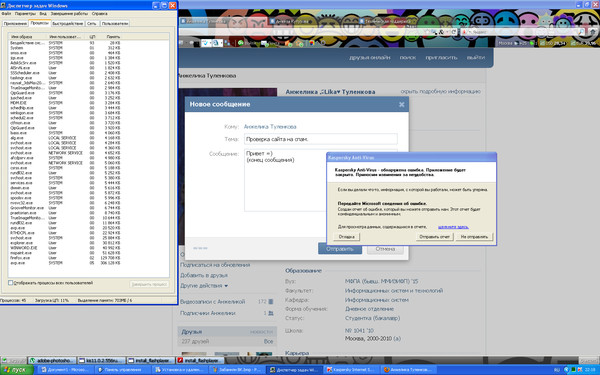600x375 pixels.
Task: Click Информационных систем и технологий faculty link
Action: (x=394, y=291)
